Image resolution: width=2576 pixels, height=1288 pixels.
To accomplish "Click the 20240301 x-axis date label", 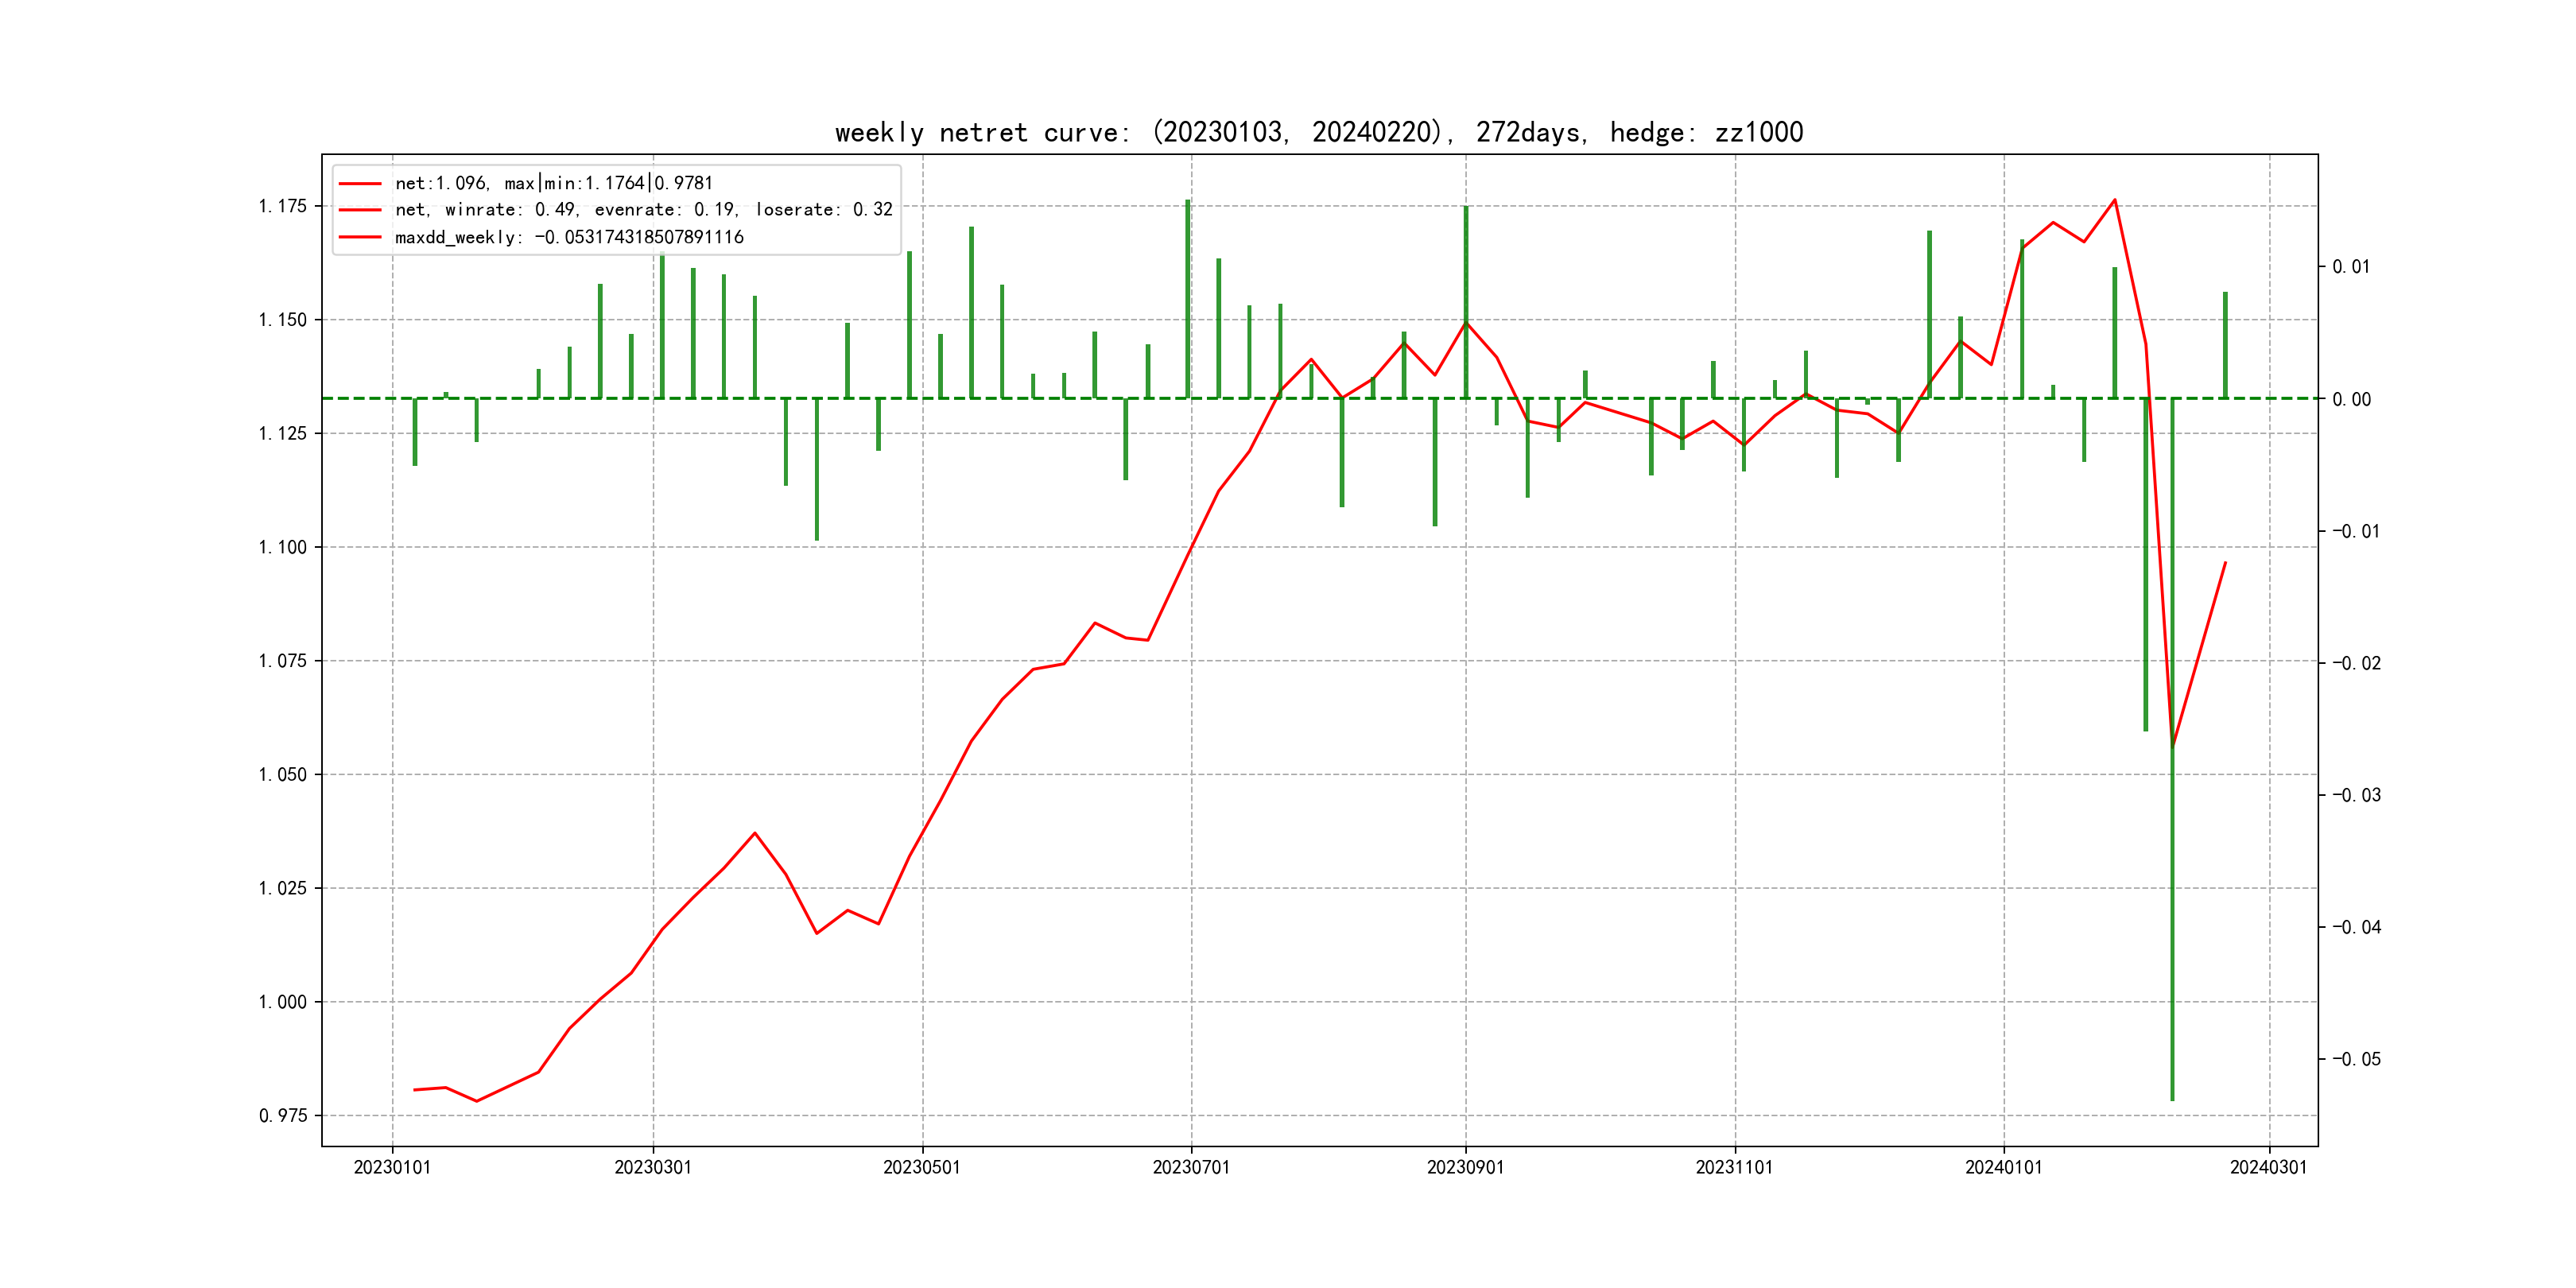I will [2268, 1167].
